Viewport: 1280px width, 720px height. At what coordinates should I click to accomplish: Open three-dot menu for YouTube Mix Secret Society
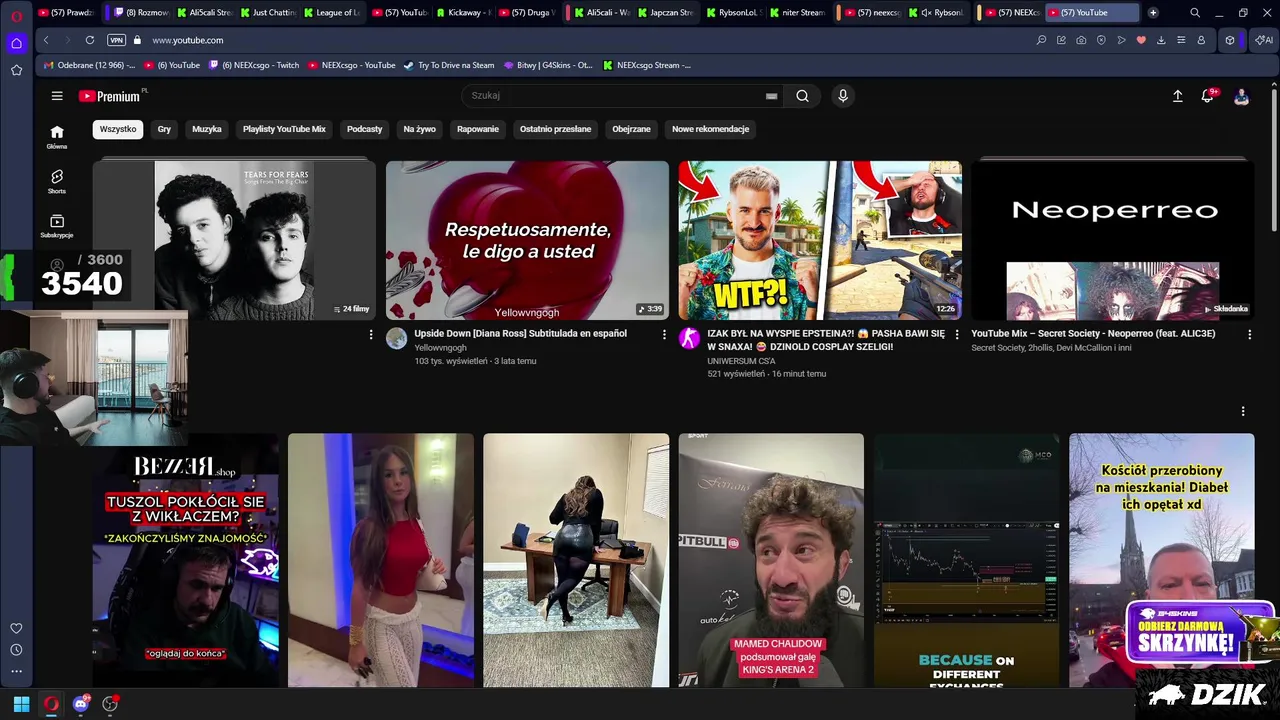1249,334
